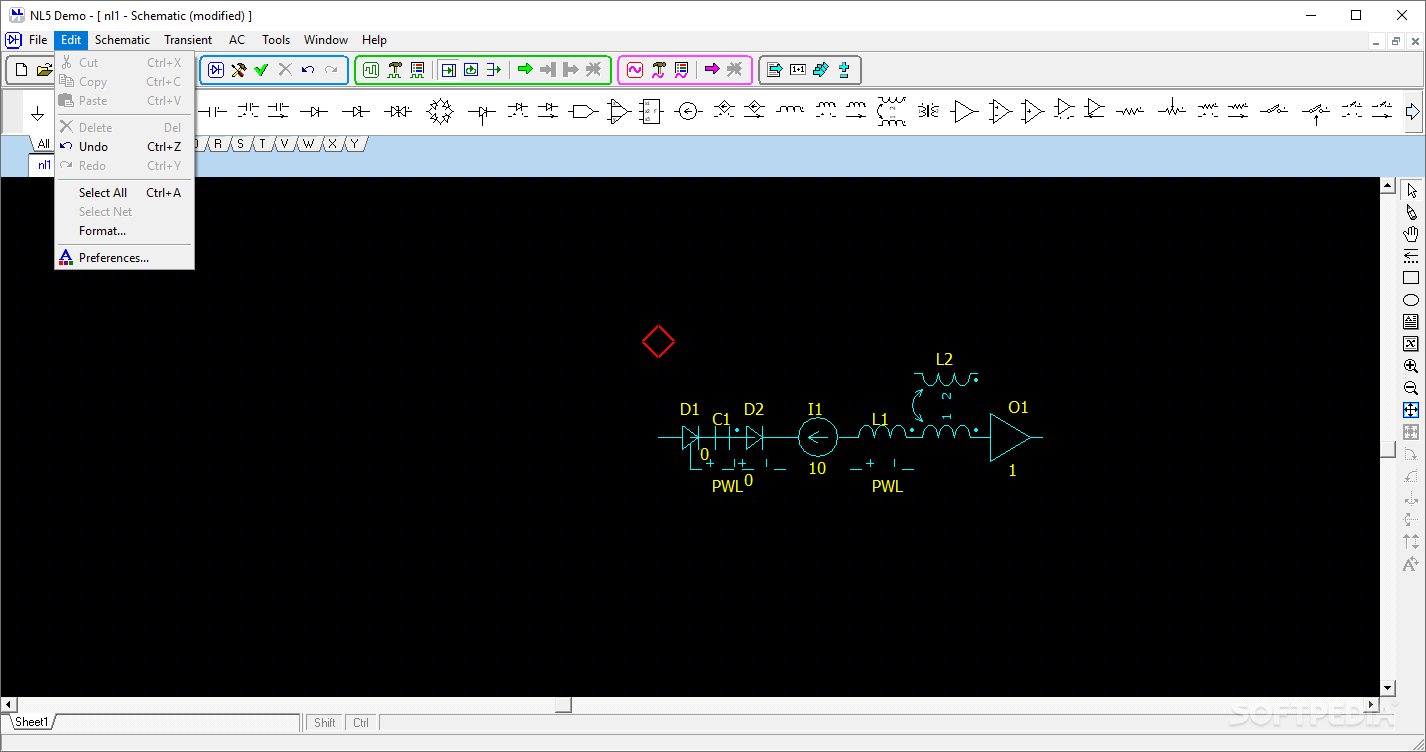Click the Shift status button
The height and width of the screenshot is (752, 1426).
[x=325, y=722]
